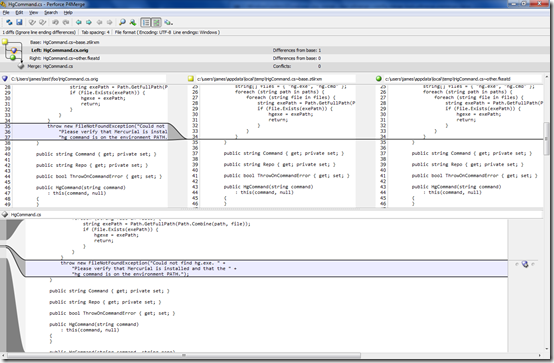Click the left pane file path HgCommand.cs.orig

click(x=54, y=79)
